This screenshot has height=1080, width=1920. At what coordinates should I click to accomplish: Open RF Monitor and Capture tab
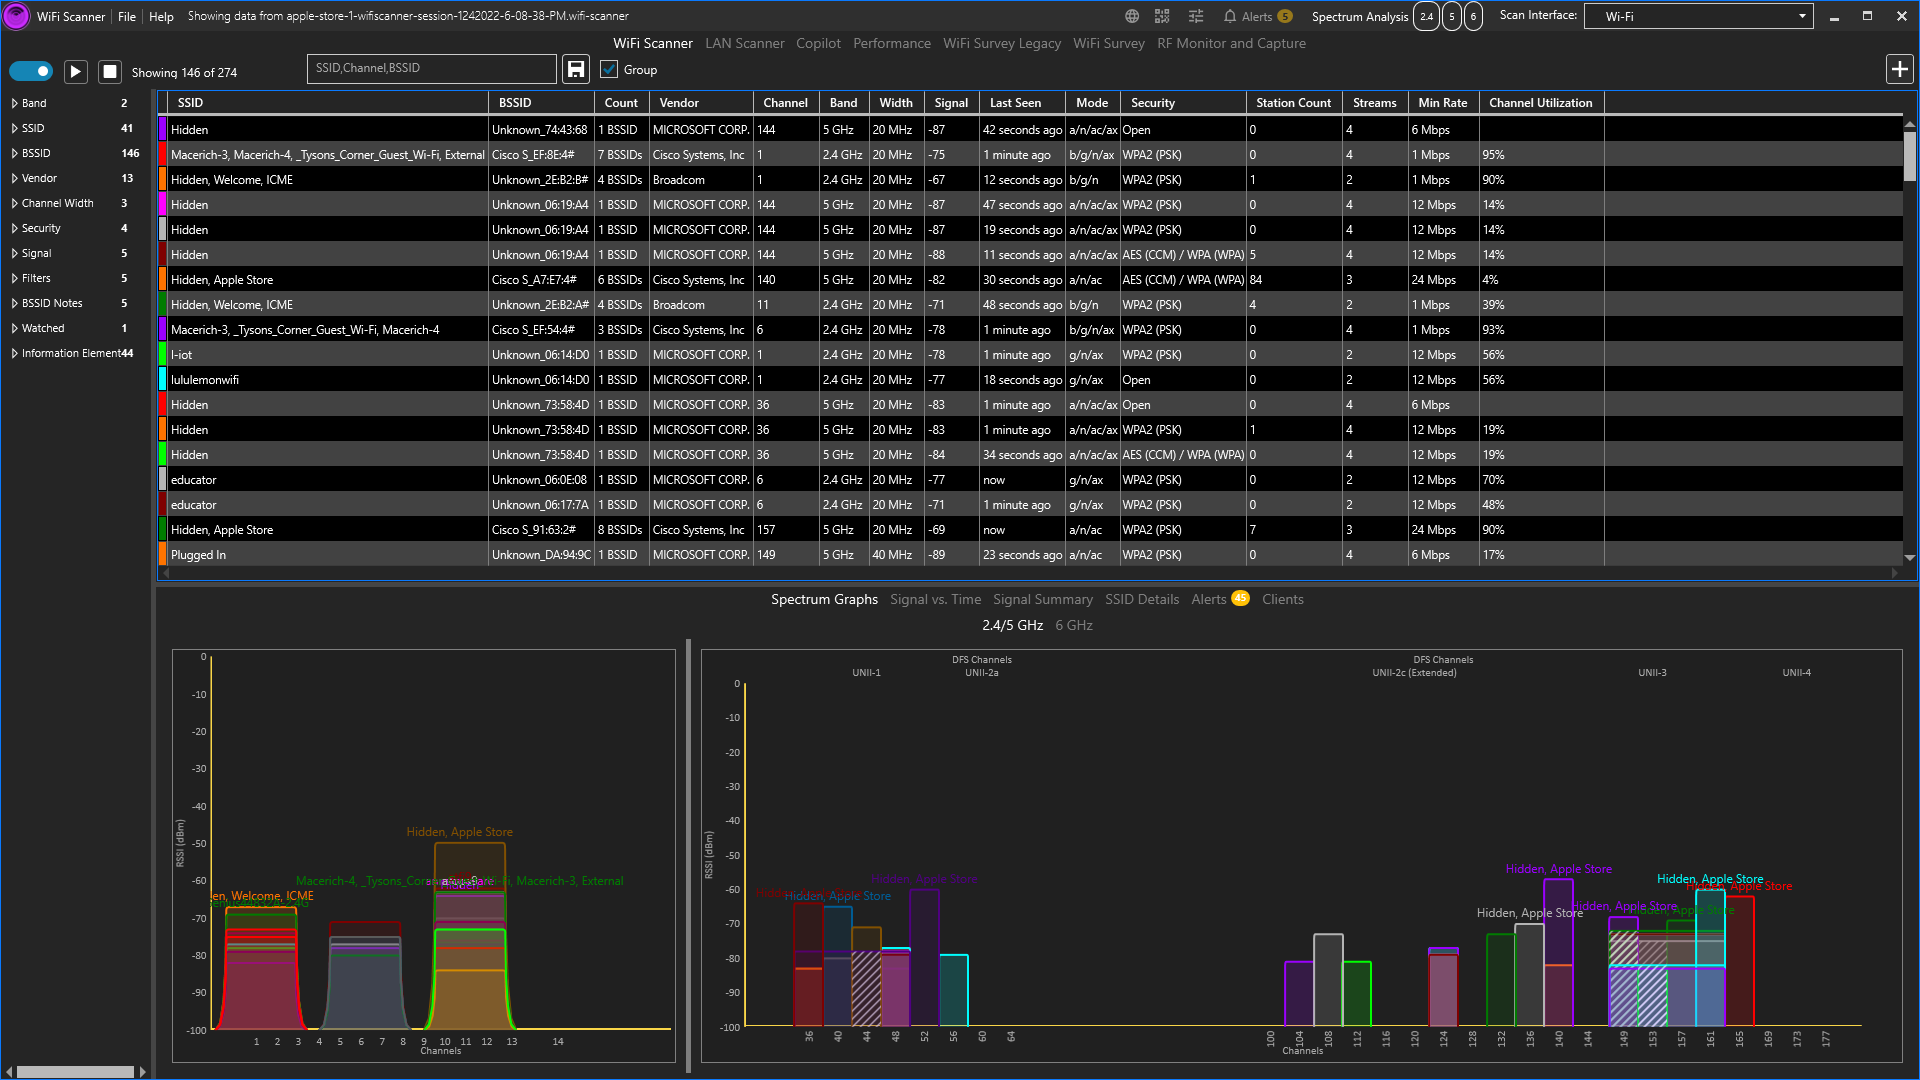[1231, 43]
